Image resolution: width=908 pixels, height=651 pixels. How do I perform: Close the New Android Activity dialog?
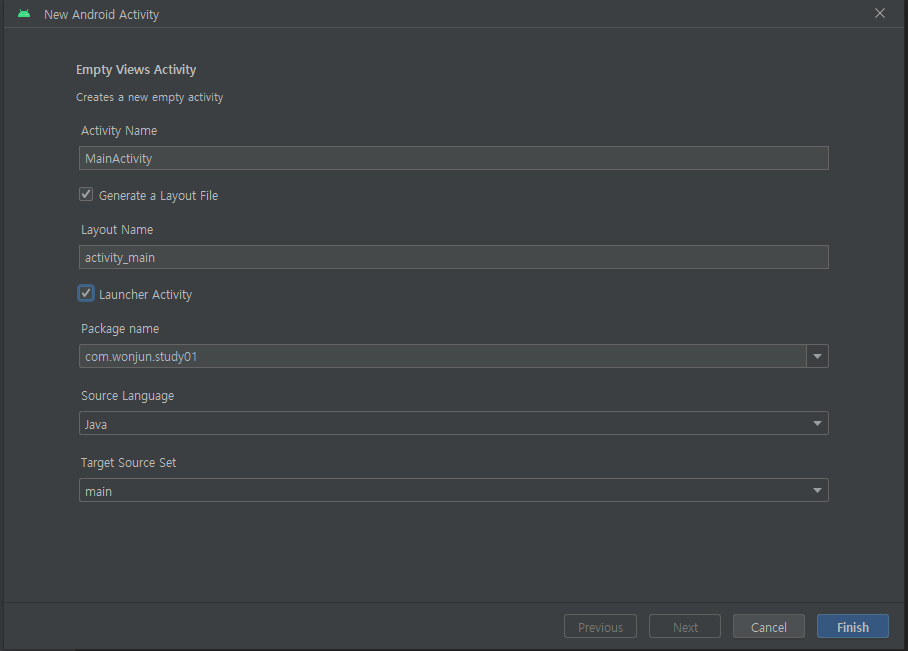pos(880,13)
